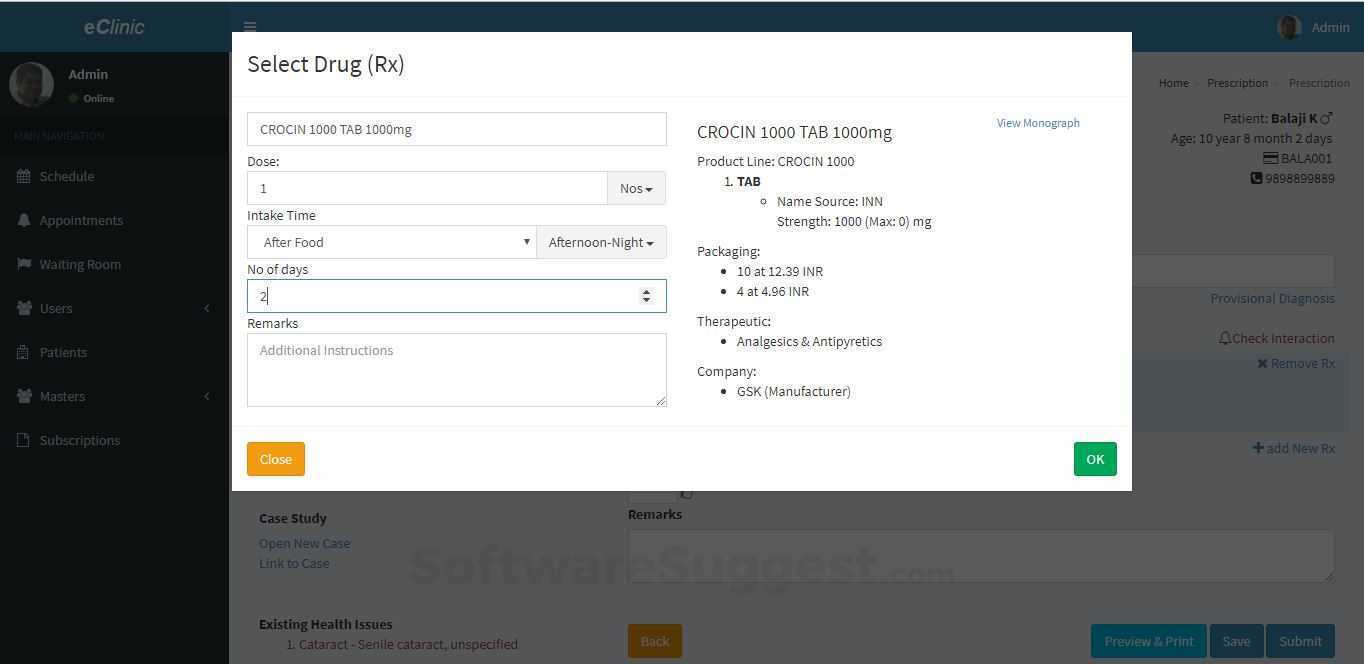
Task: Open the Nos dose unit dropdown
Action: tap(636, 188)
